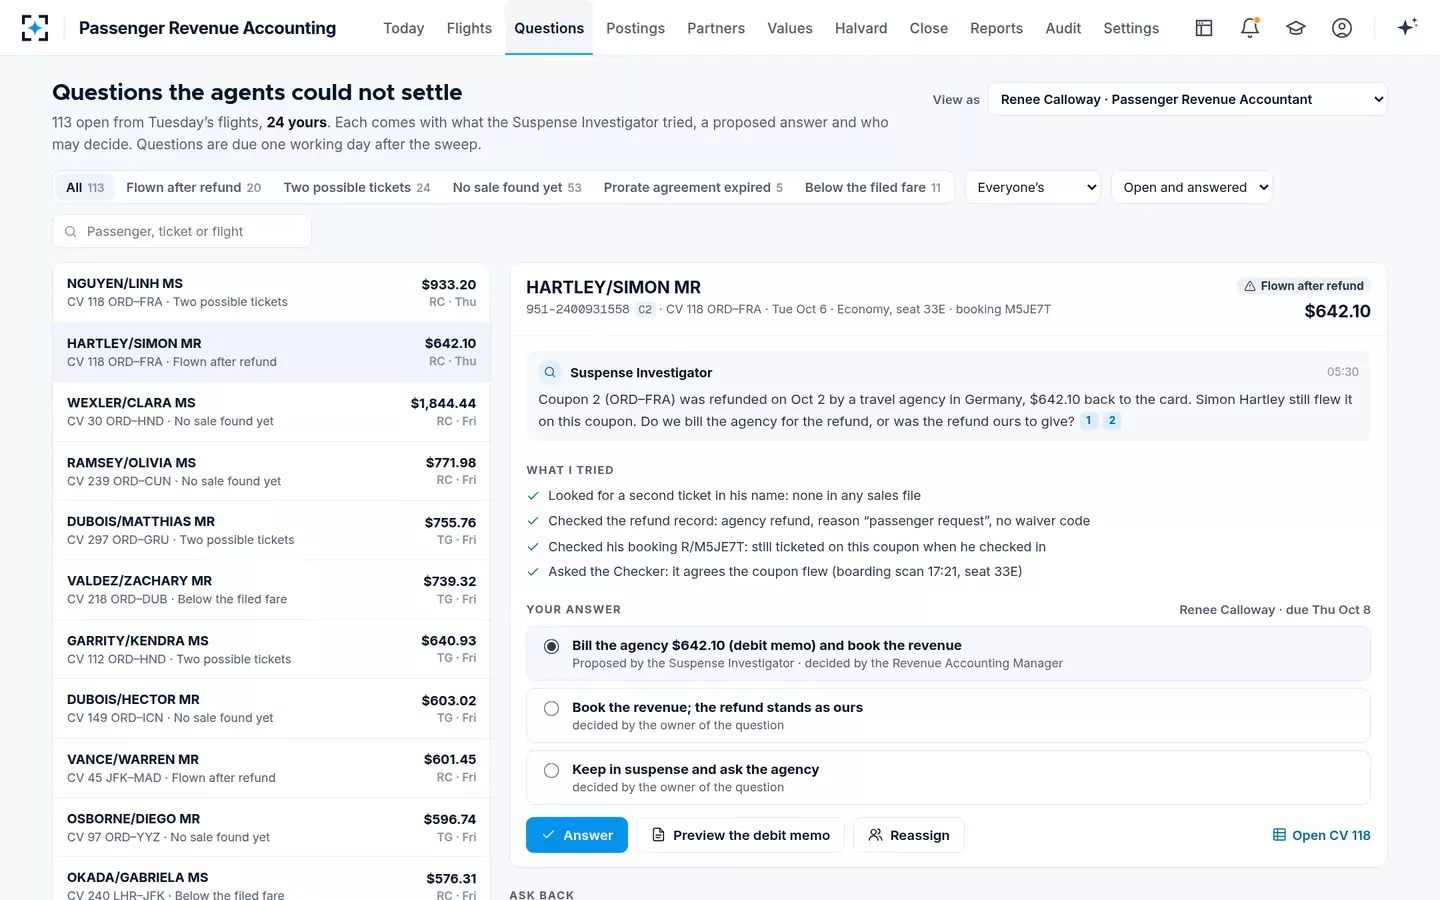The width and height of the screenshot is (1440, 900).
Task: Click the app logo icon
Action: [x=35, y=28]
